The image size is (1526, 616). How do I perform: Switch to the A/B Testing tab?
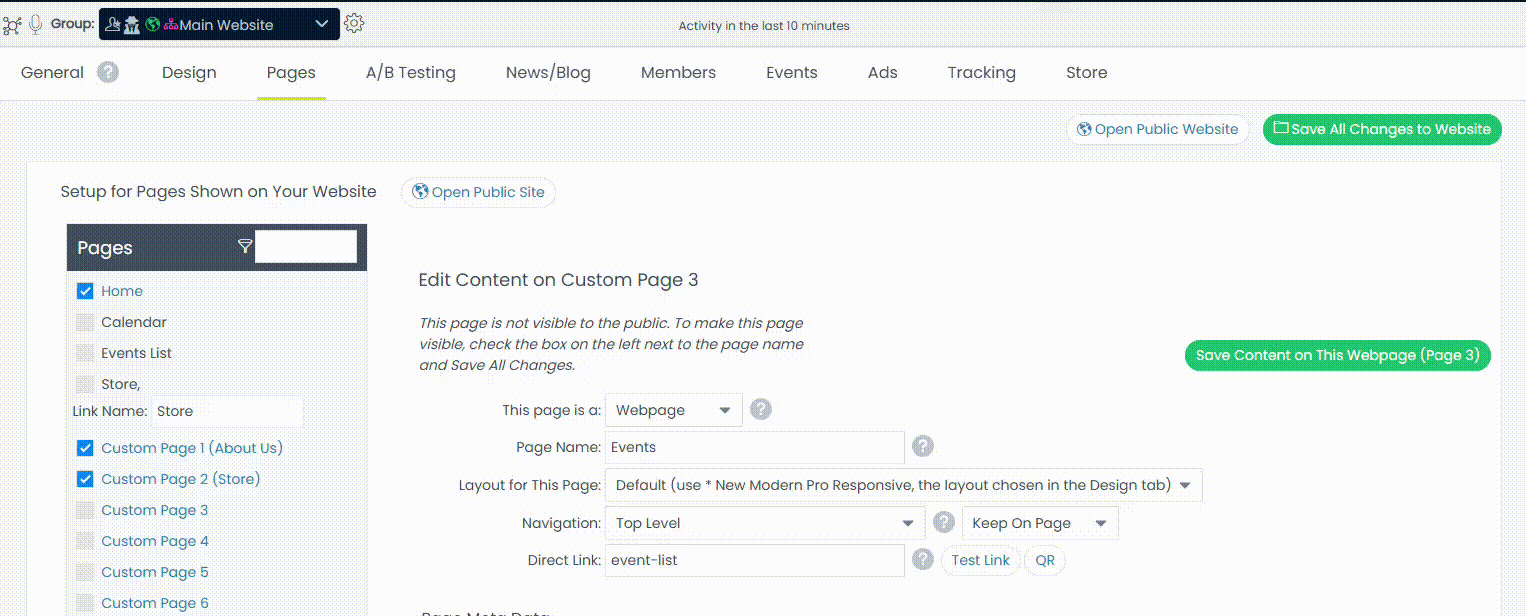point(410,72)
